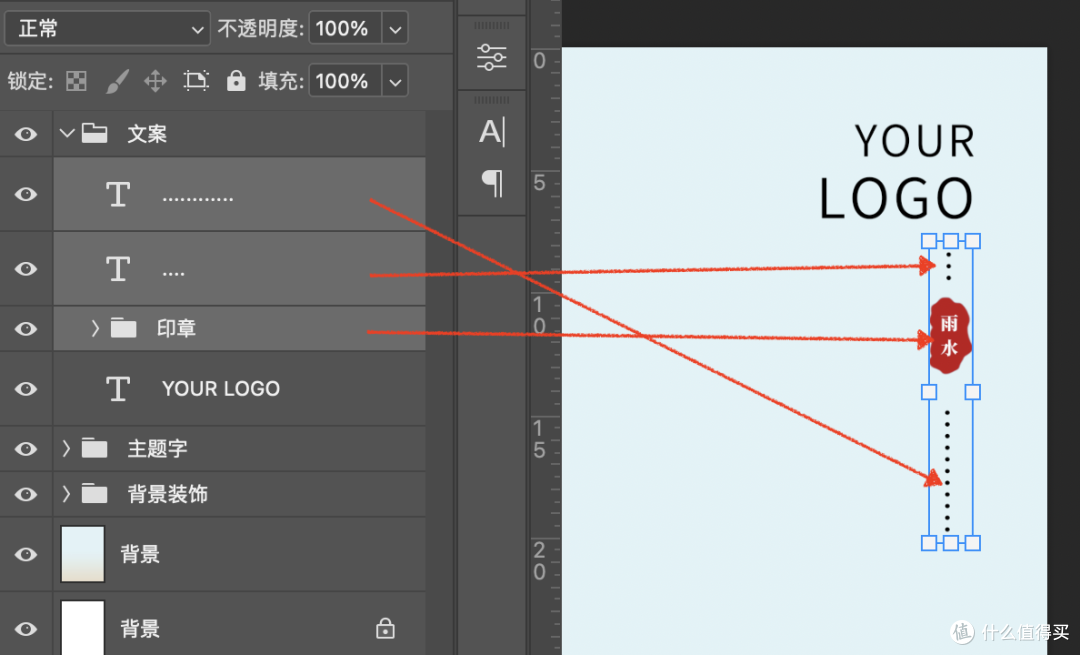This screenshot has width=1080, height=655.
Task: Select the gradient 背景 layer thumbnail
Action: (x=83, y=554)
